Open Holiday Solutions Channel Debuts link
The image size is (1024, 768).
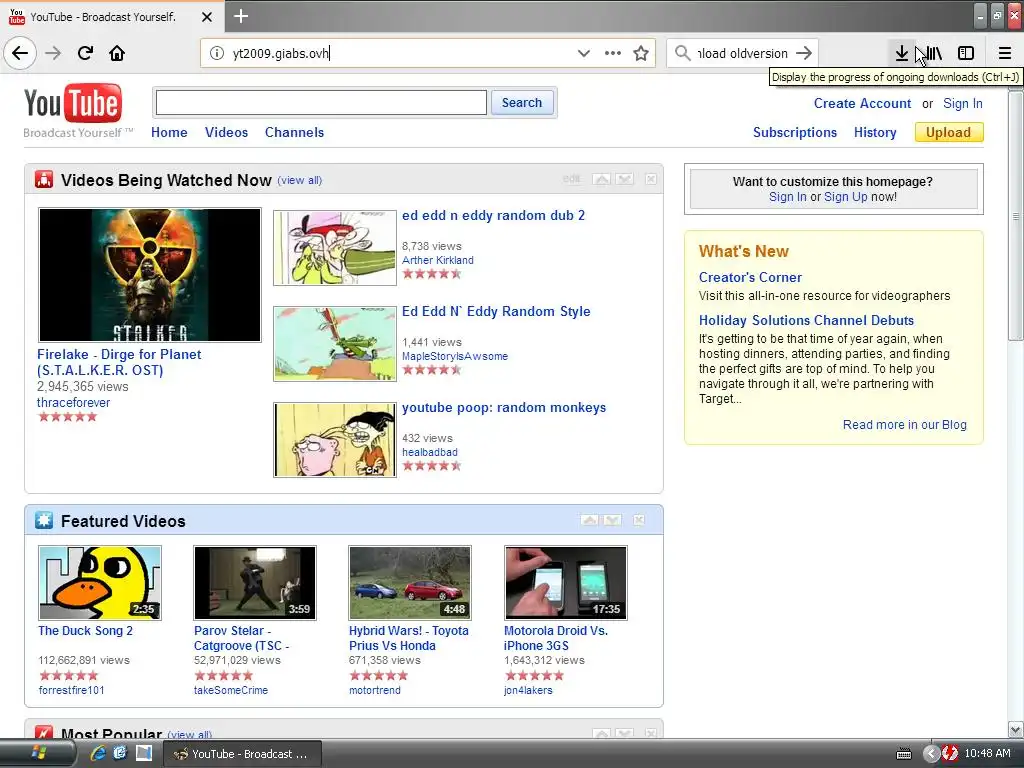click(x=806, y=320)
